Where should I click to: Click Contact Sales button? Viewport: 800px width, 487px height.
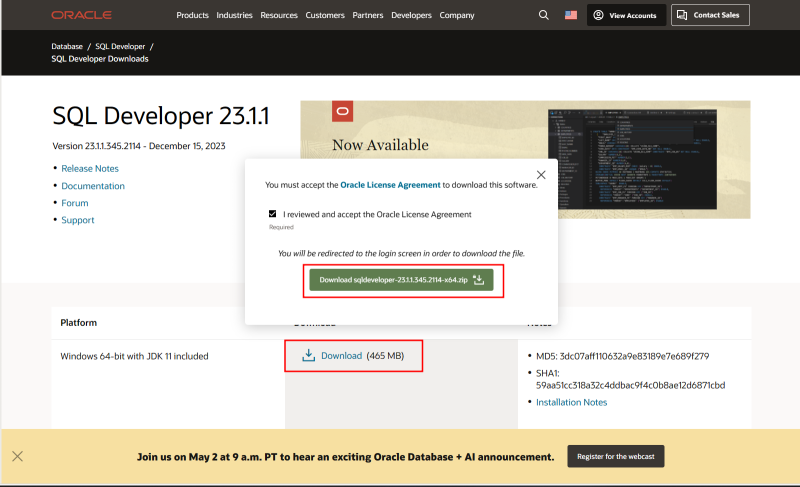pos(710,15)
